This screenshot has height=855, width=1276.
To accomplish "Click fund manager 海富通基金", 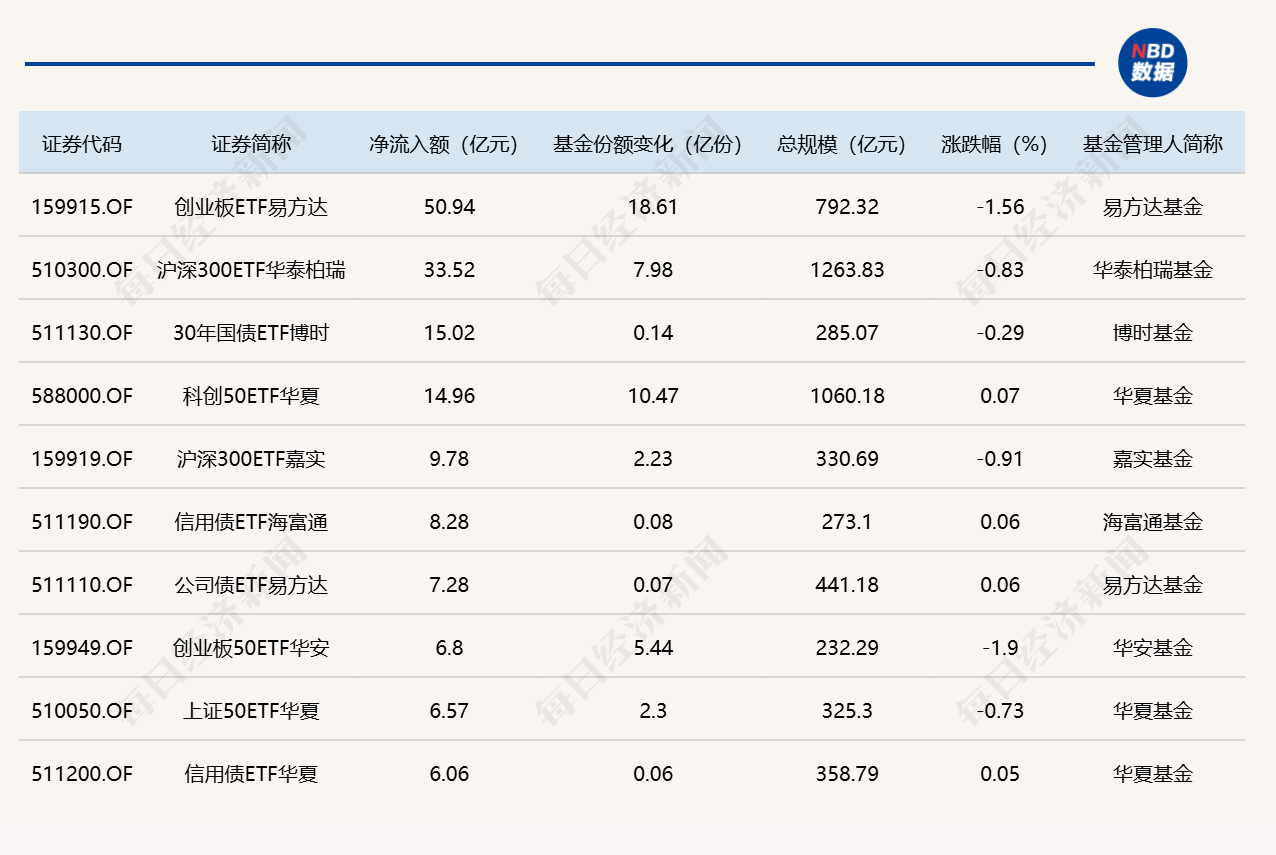I will pyautogui.click(x=1153, y=522).
